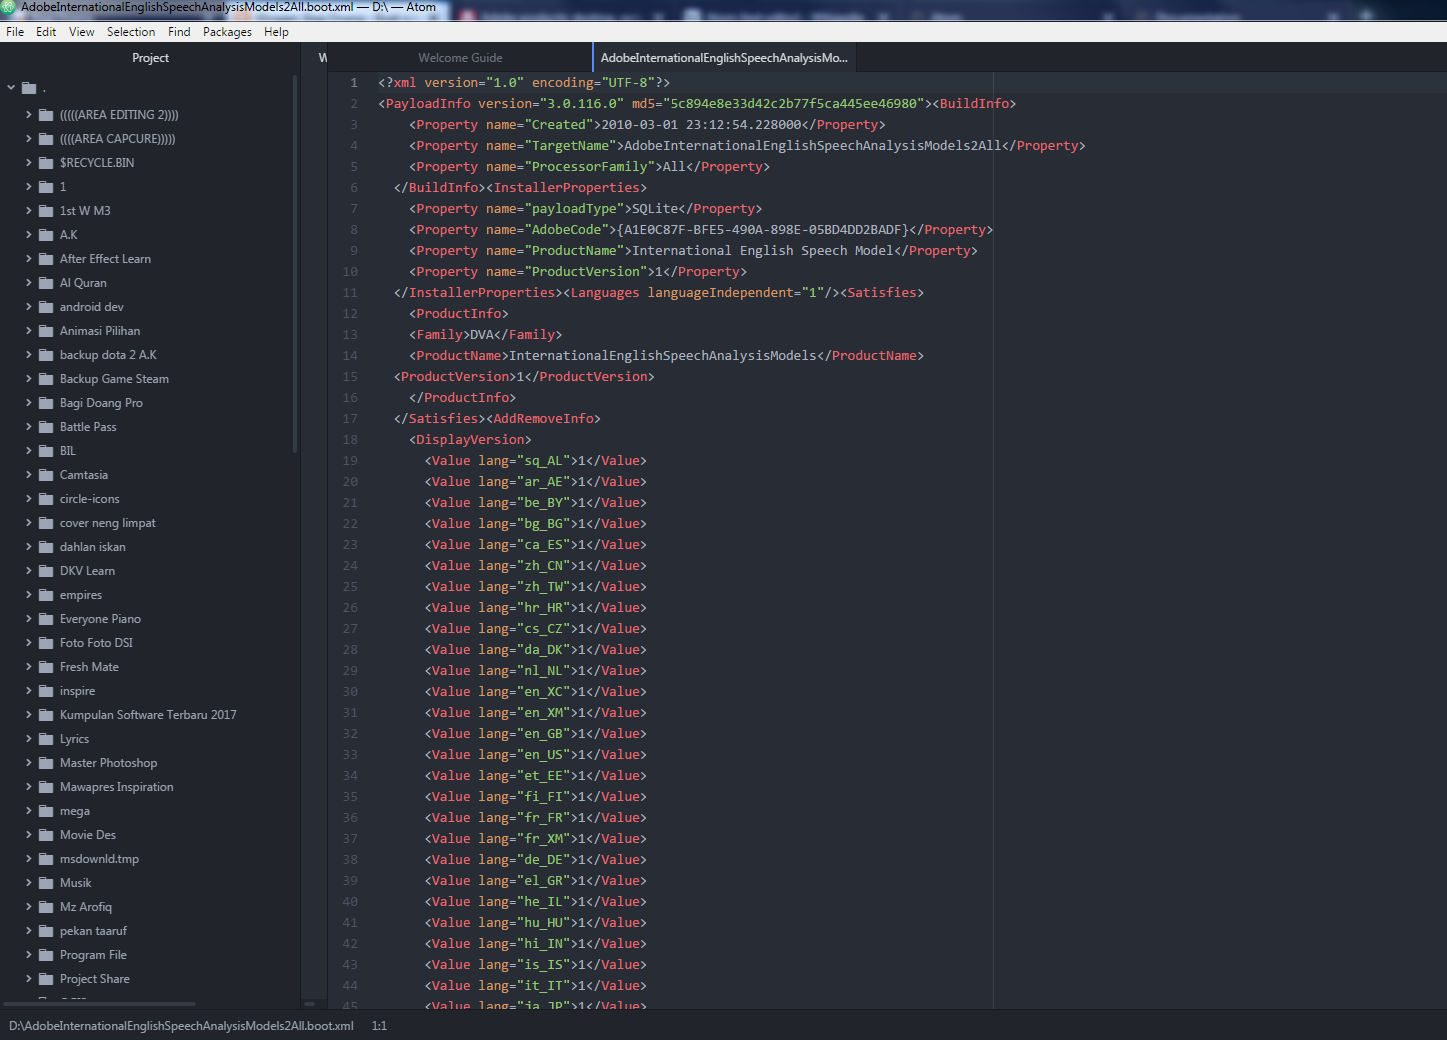Click line number 30 in the gutter

point(350,692)
